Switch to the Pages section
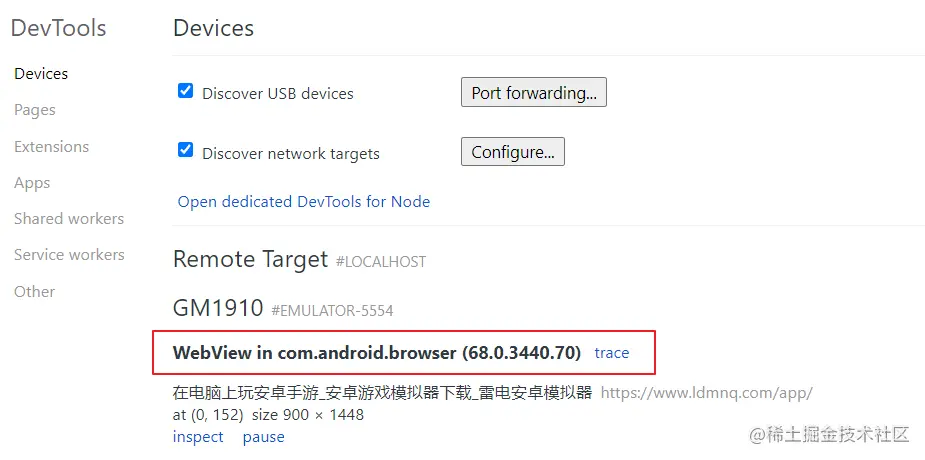The width and height of the screenshot is (925, 460). pyautogui.click(x=35, y=110)
